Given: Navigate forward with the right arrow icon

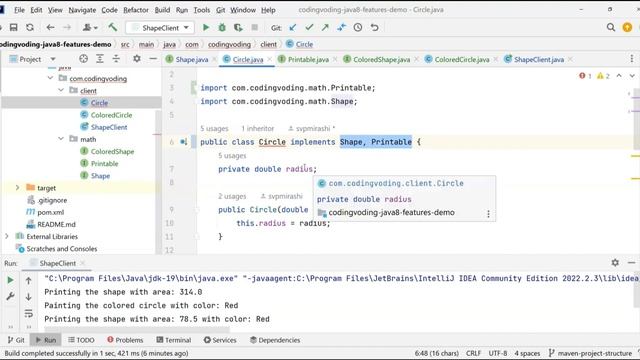Looking at the screenshot, I should 67,27.
